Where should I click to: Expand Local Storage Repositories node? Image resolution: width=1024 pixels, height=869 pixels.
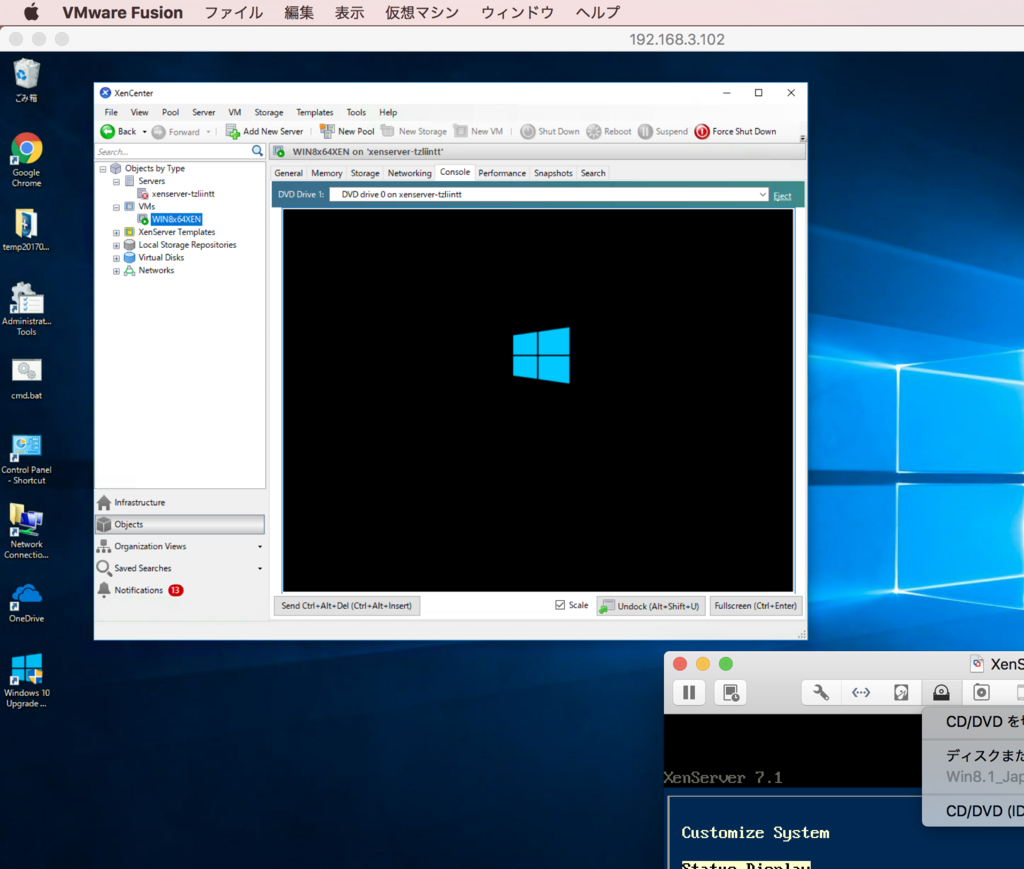point(116,245)
